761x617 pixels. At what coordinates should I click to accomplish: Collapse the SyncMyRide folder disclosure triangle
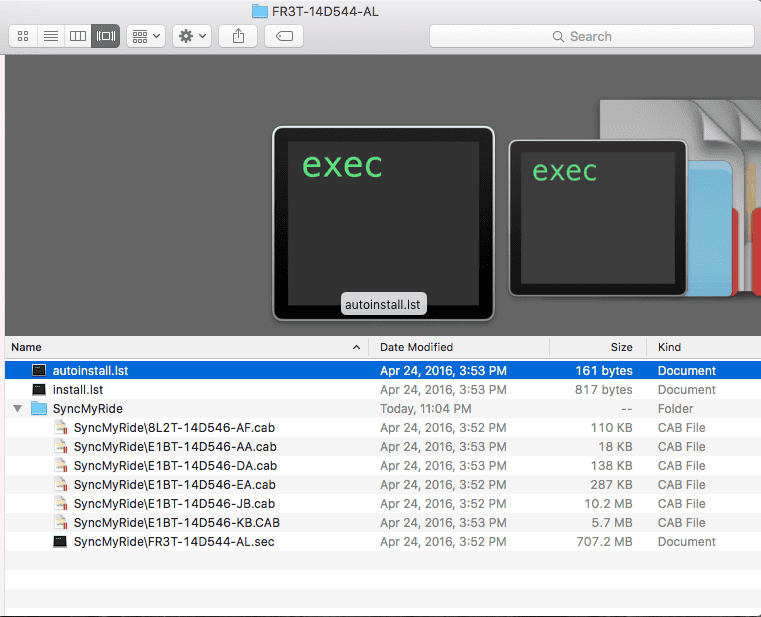[x=17, y=409]
